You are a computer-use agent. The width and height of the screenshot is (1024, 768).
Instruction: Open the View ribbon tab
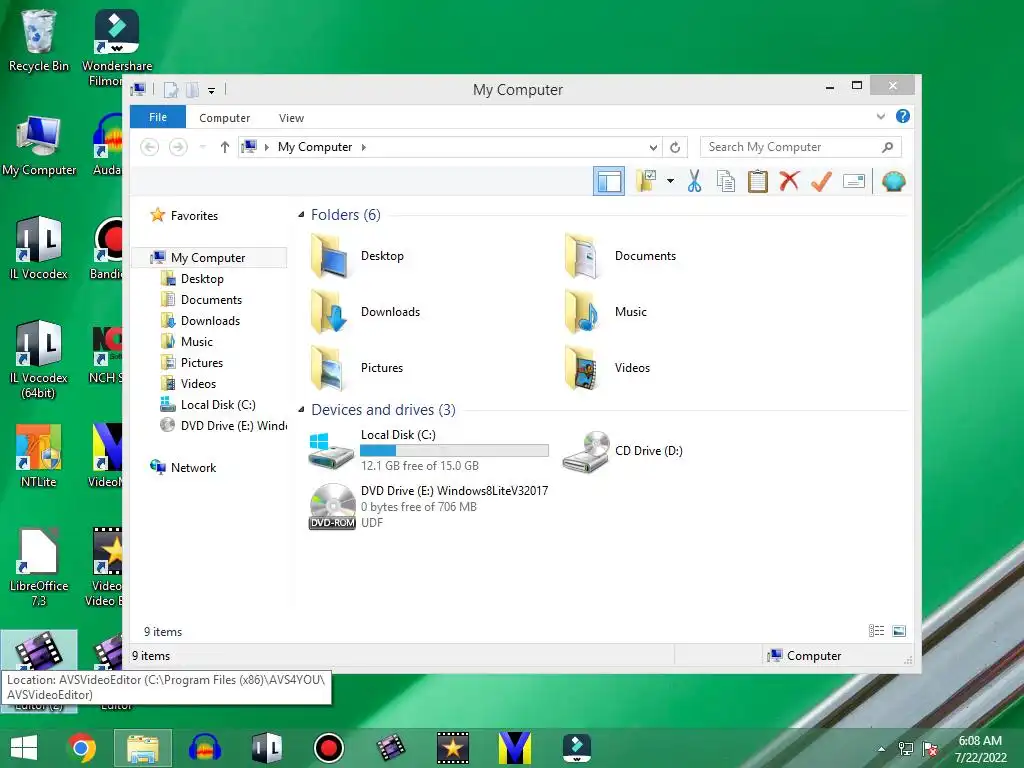[291, 118]
